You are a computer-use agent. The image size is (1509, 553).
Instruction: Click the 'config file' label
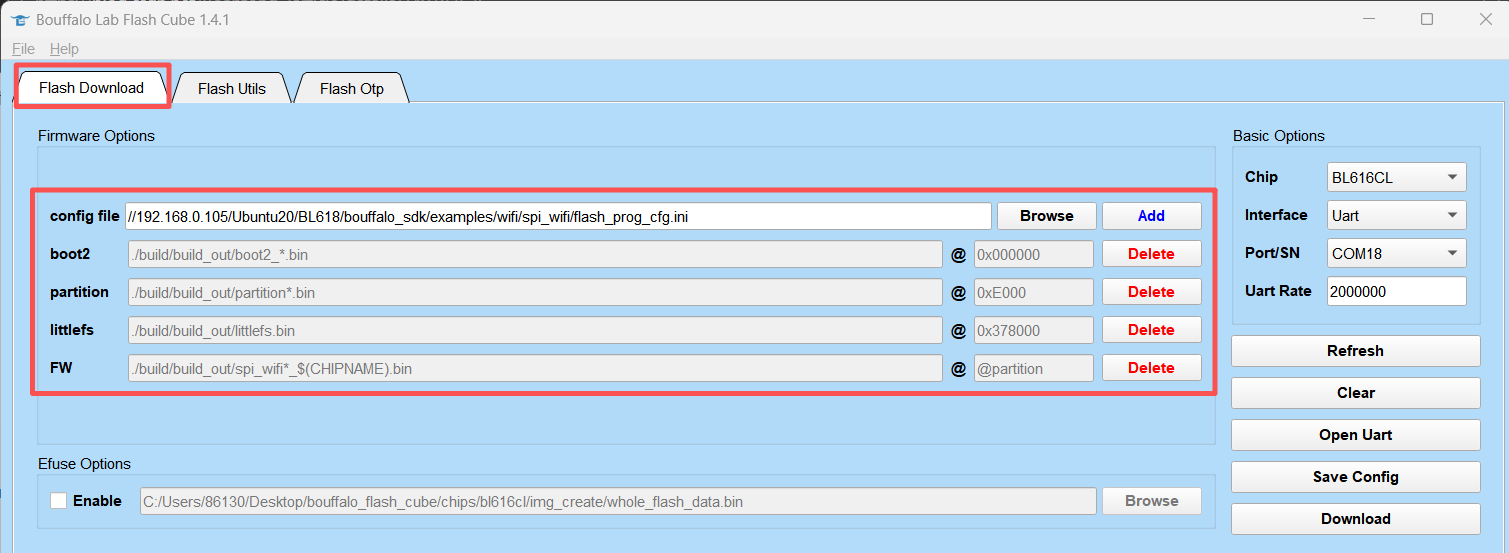coord(85,216)
